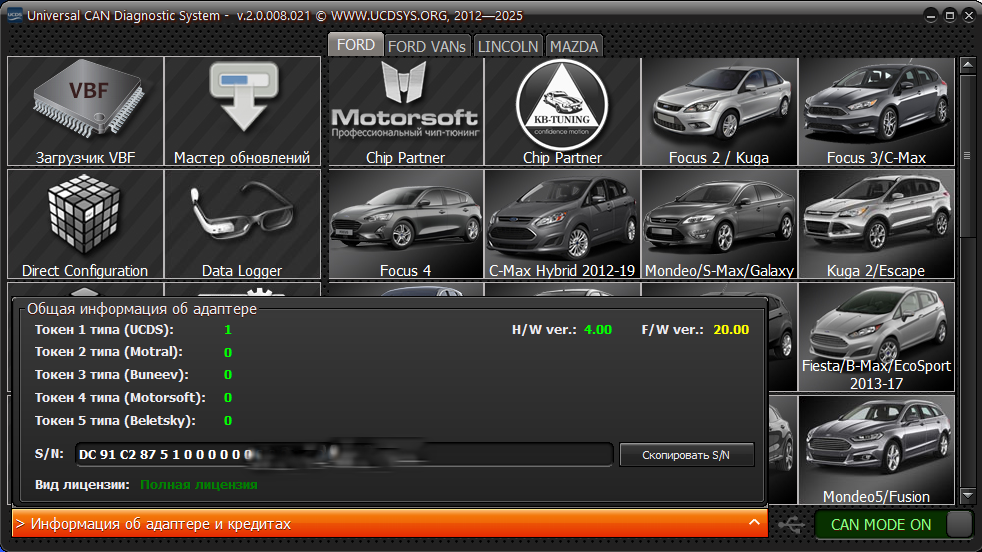Click the Токен 4 типа (Motorsoft) label

tap(120, 397)
